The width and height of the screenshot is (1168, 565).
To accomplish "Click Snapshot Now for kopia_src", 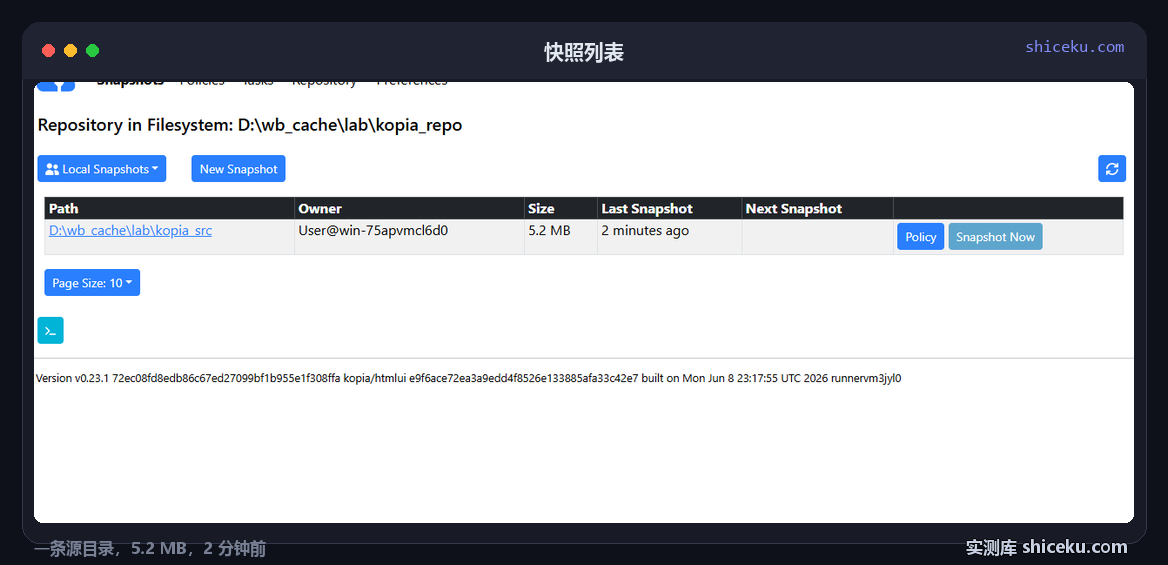I will pyautogui.click(x=995, y=236).
